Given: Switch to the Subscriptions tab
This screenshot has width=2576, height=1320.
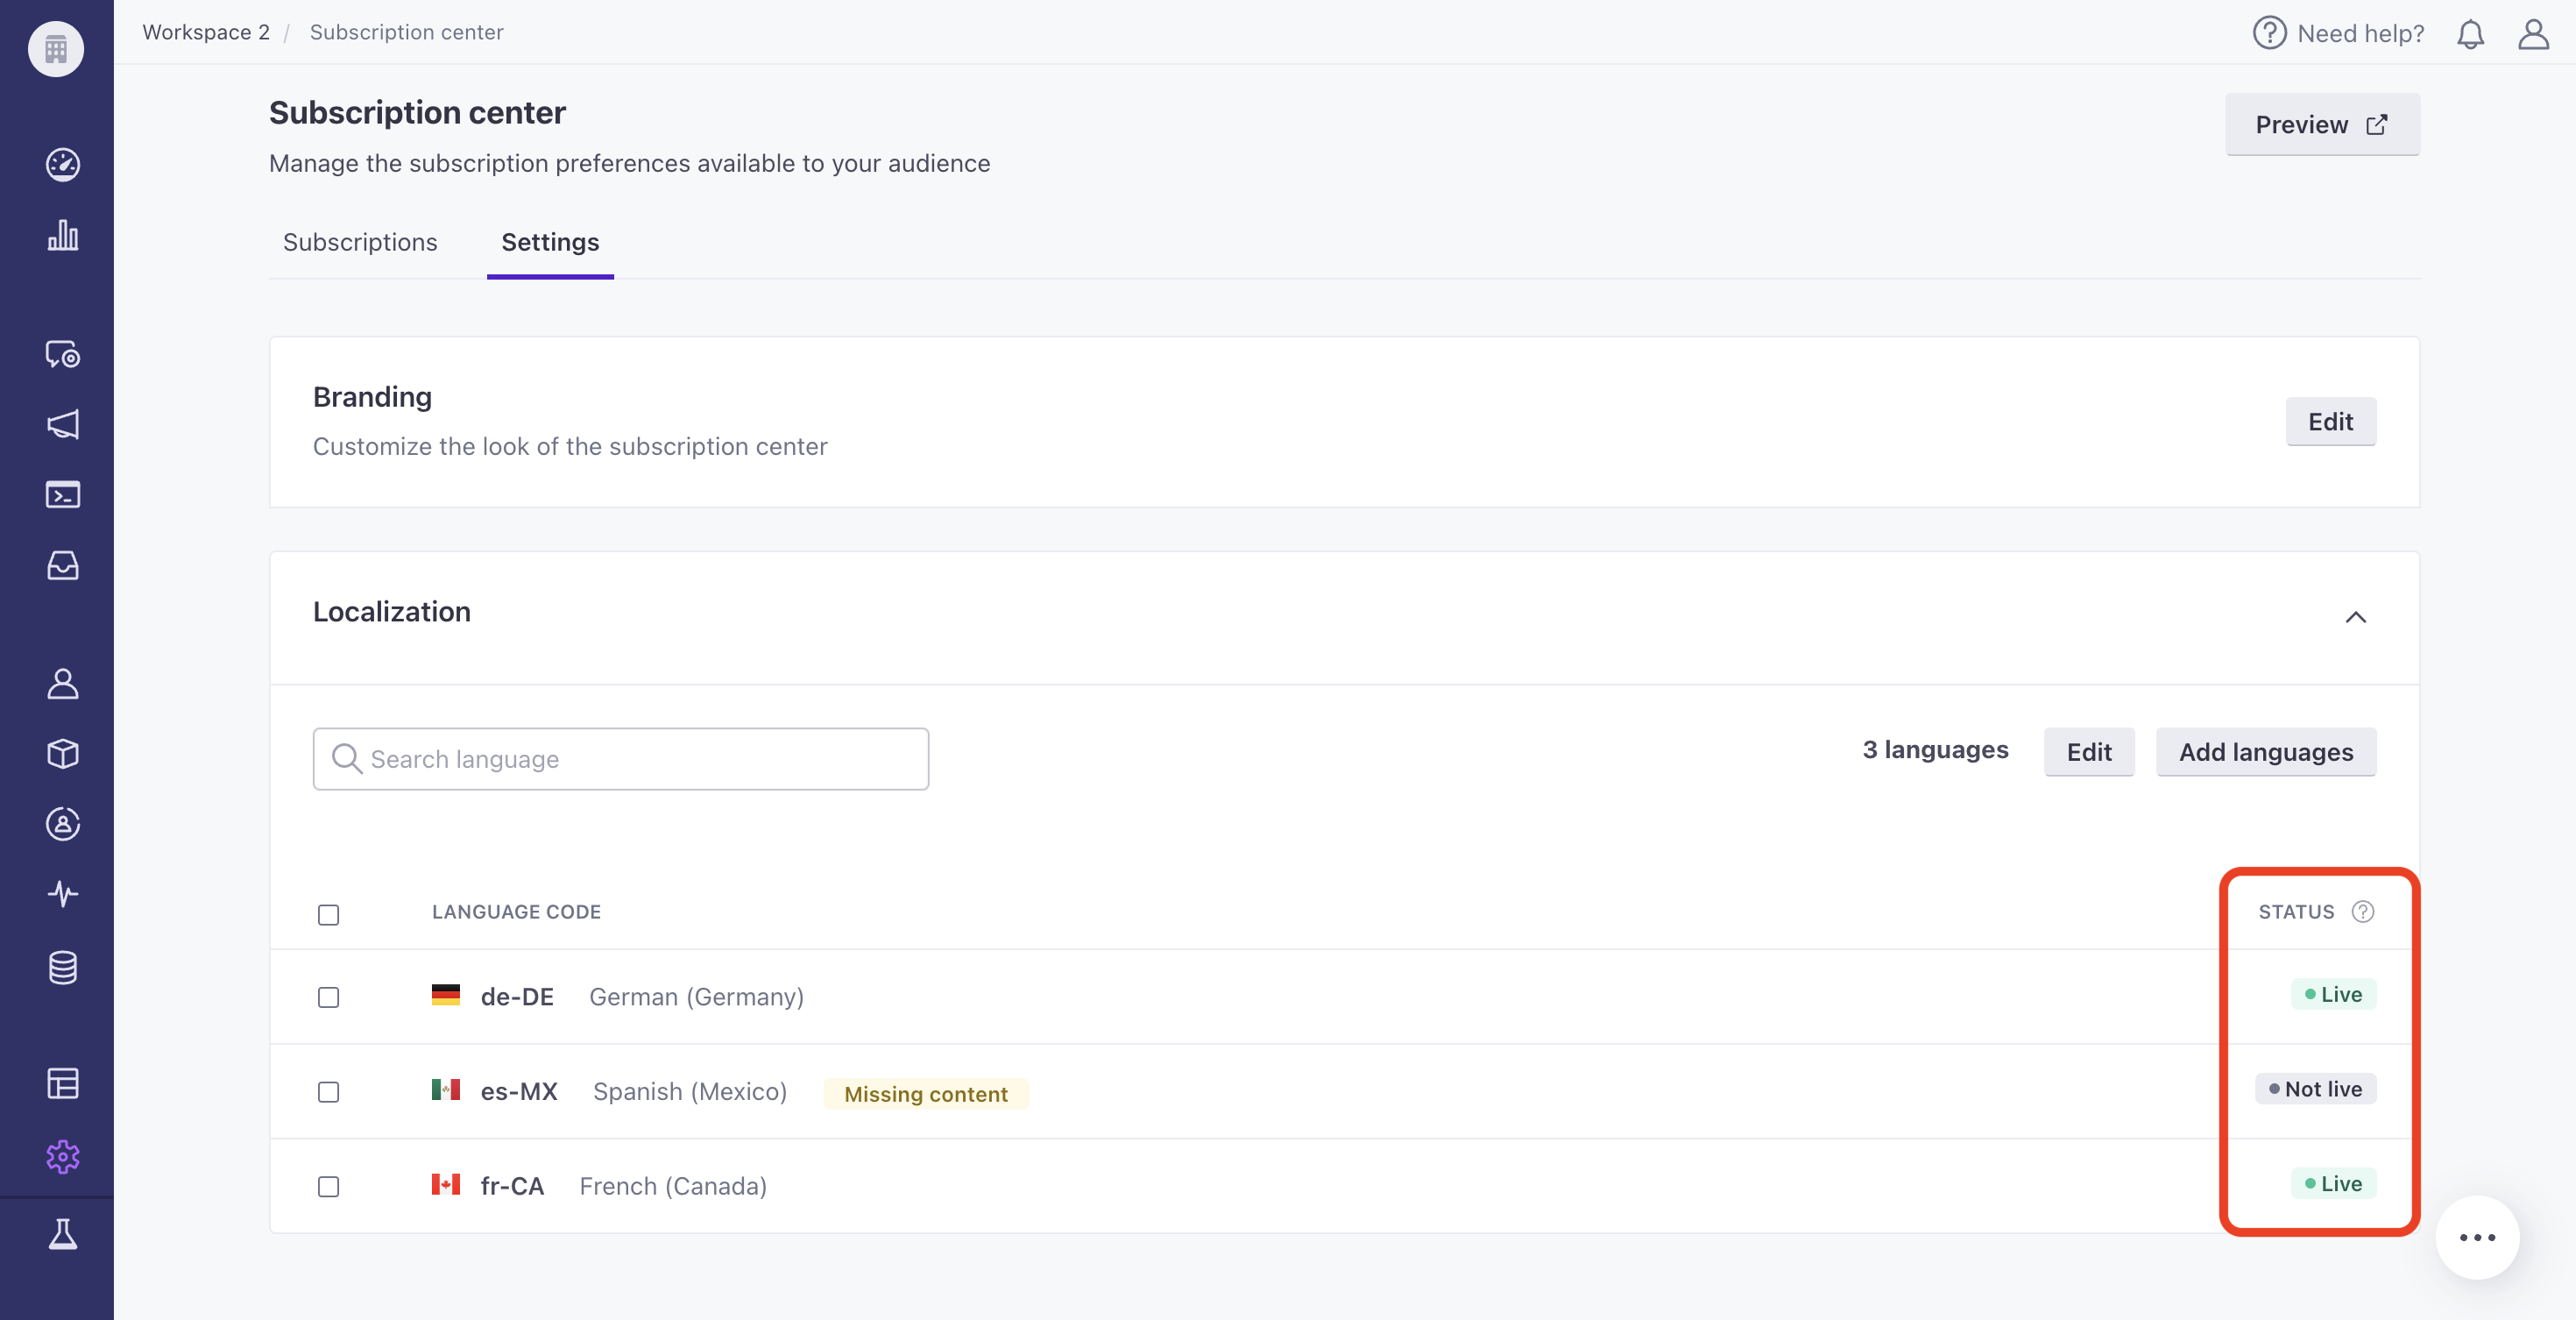Looking at the screenshot, I should pos(358,241).
